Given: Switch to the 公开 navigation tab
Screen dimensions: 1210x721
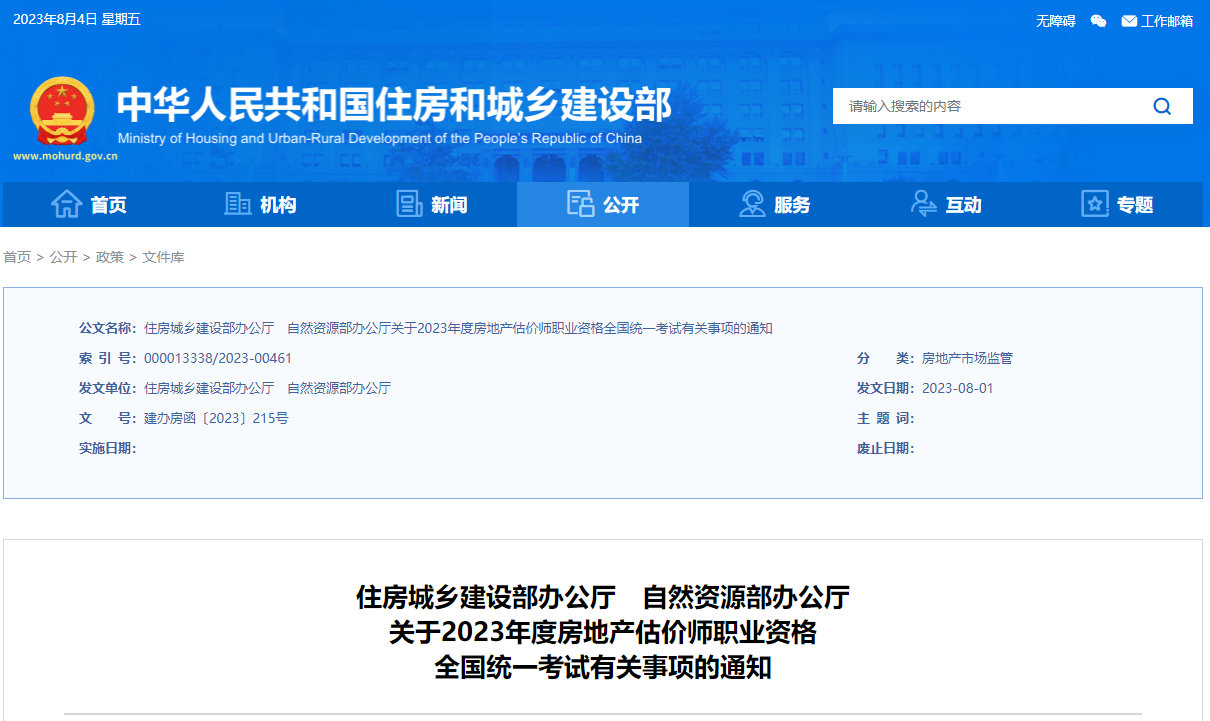Looking at the screenshot, I should (x=612, y=204).
